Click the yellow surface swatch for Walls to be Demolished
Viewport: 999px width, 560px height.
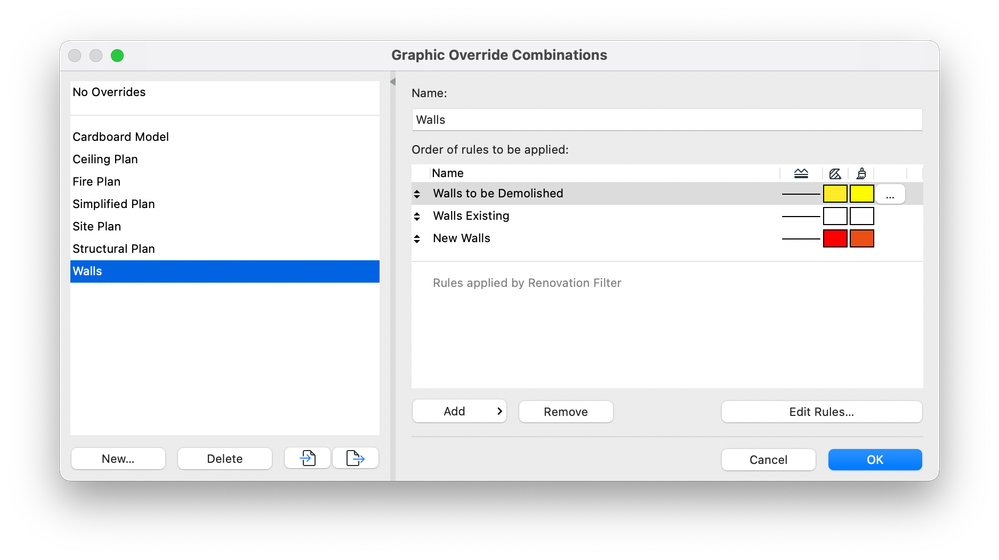(x=862, y=194)
